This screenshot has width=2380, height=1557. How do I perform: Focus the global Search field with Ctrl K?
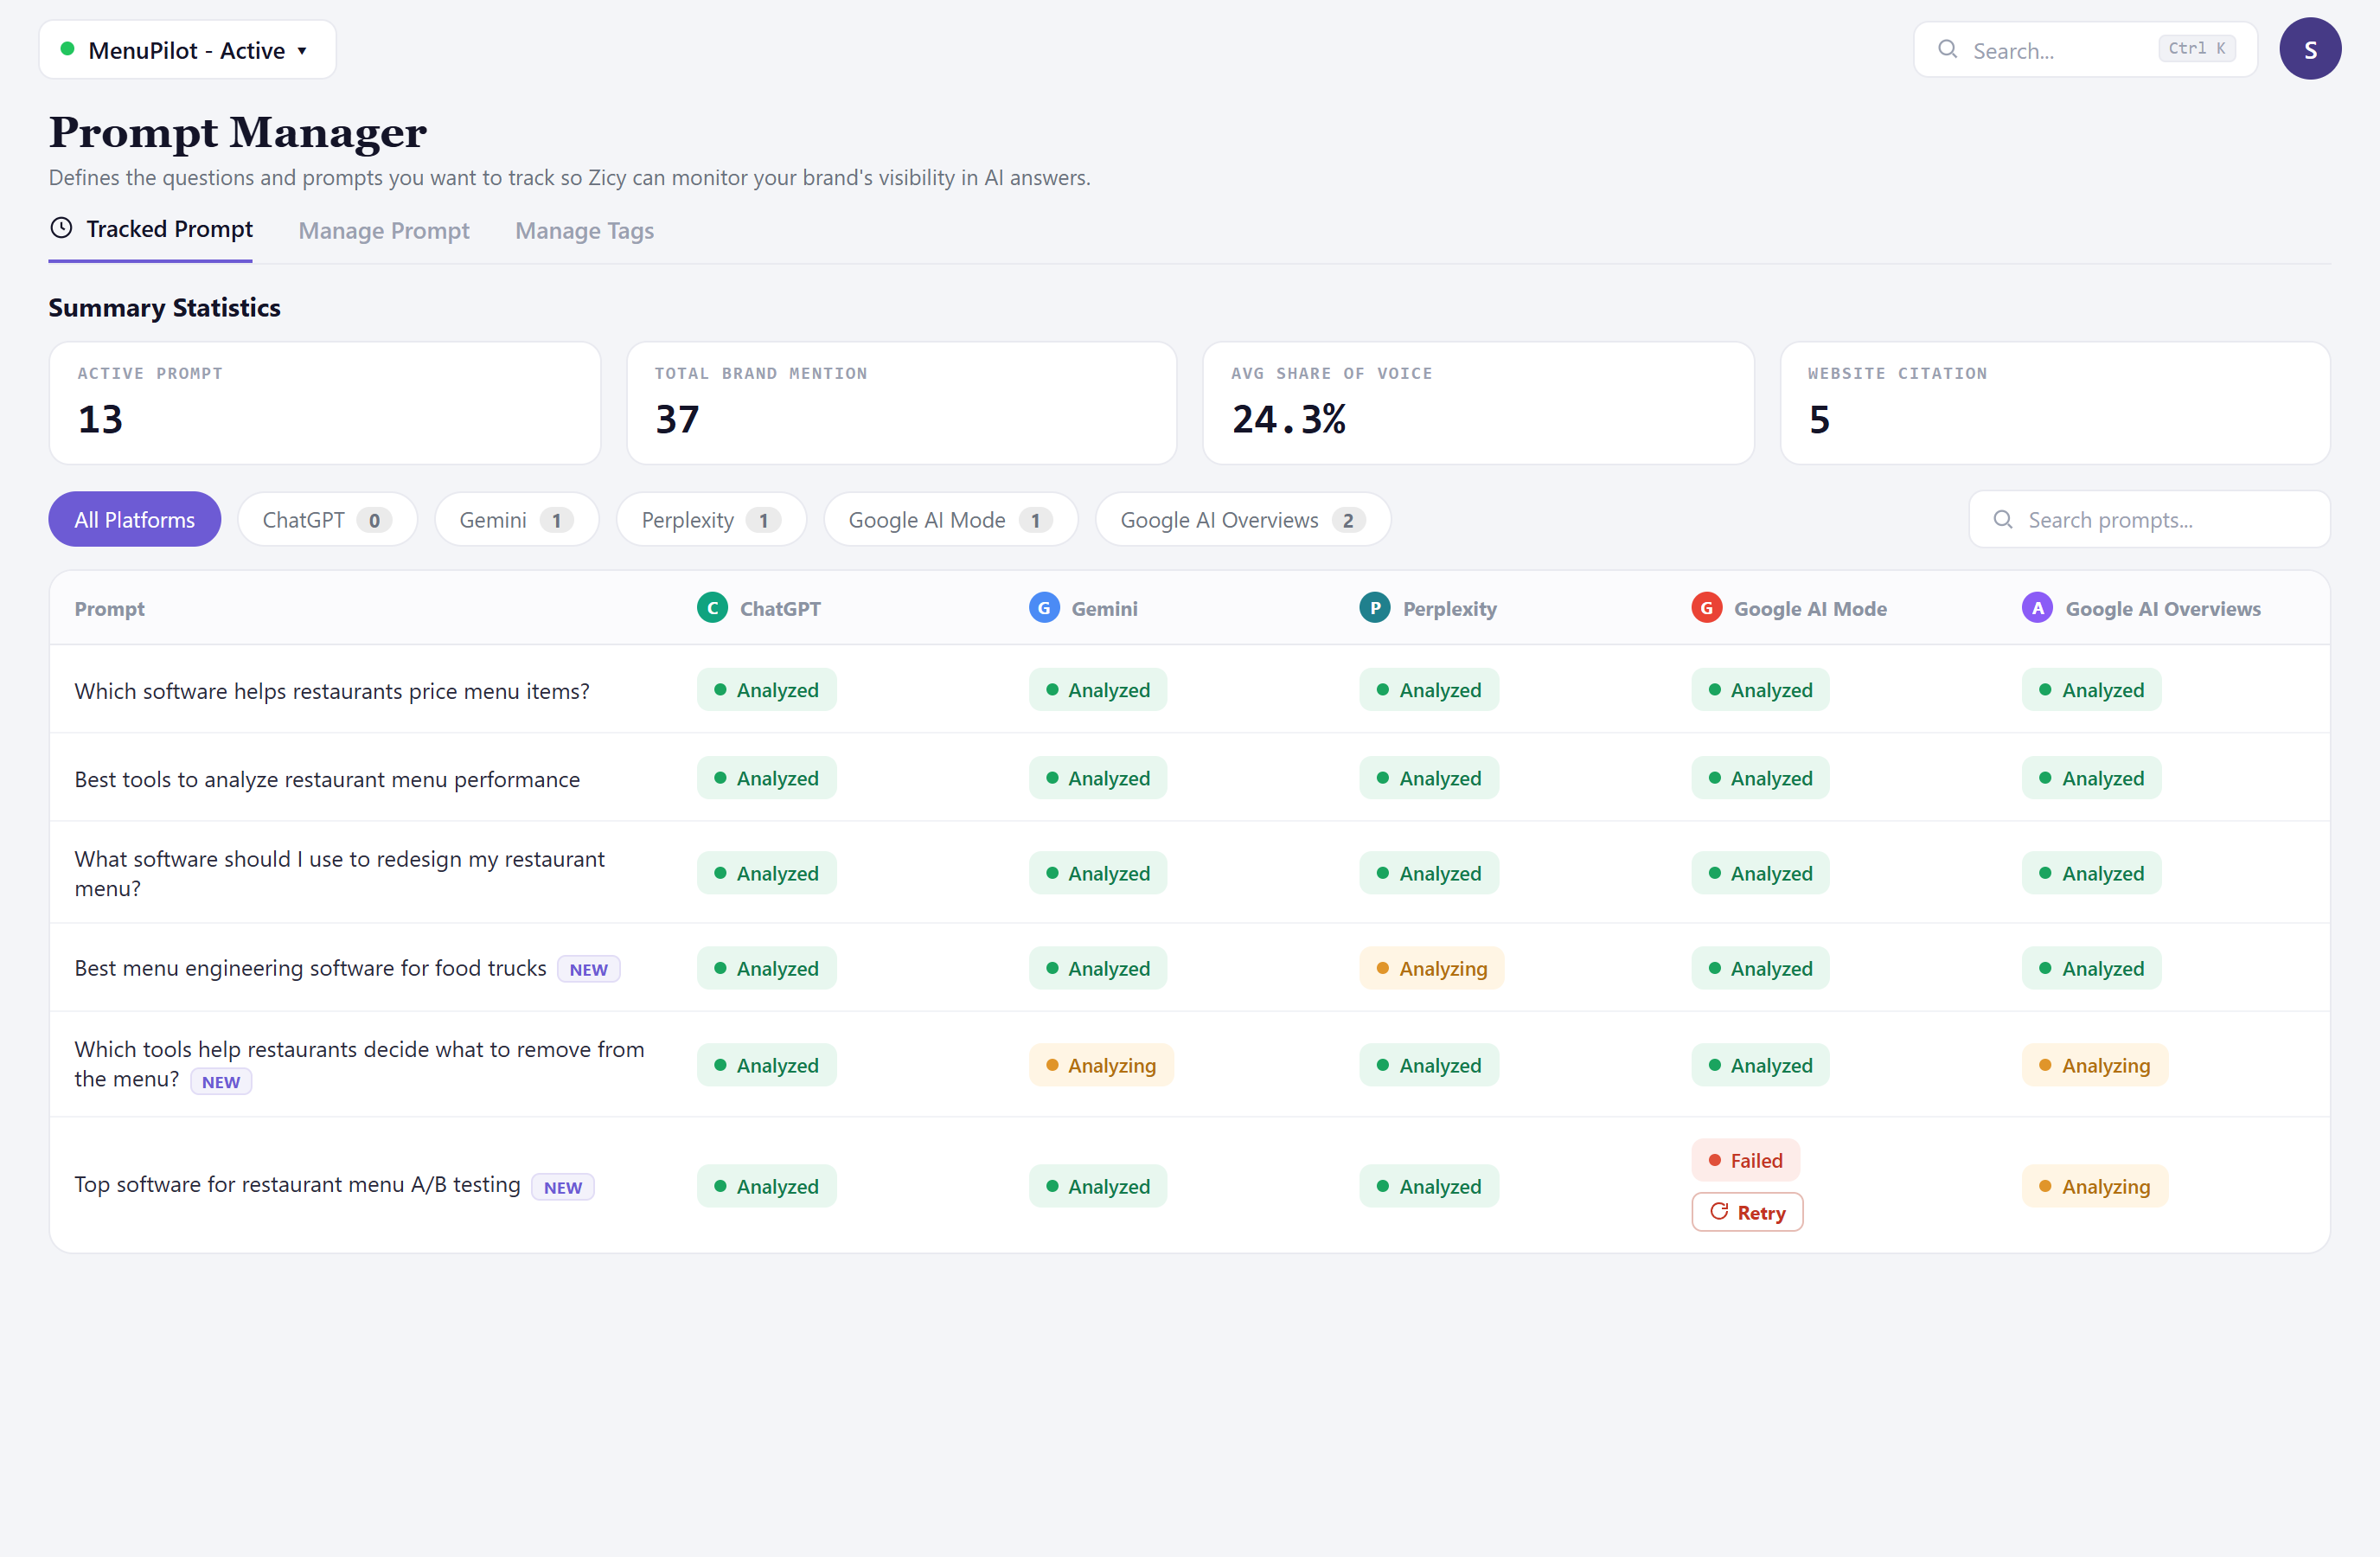(2085, 50)
